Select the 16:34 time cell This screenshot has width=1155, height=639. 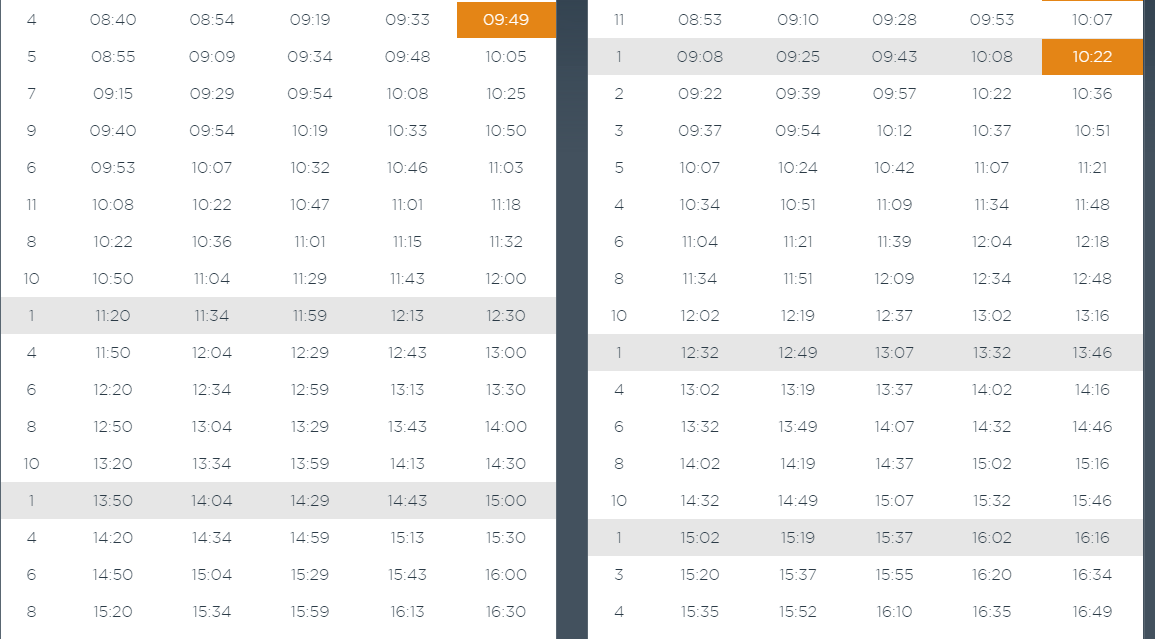tap(1092, 574)
